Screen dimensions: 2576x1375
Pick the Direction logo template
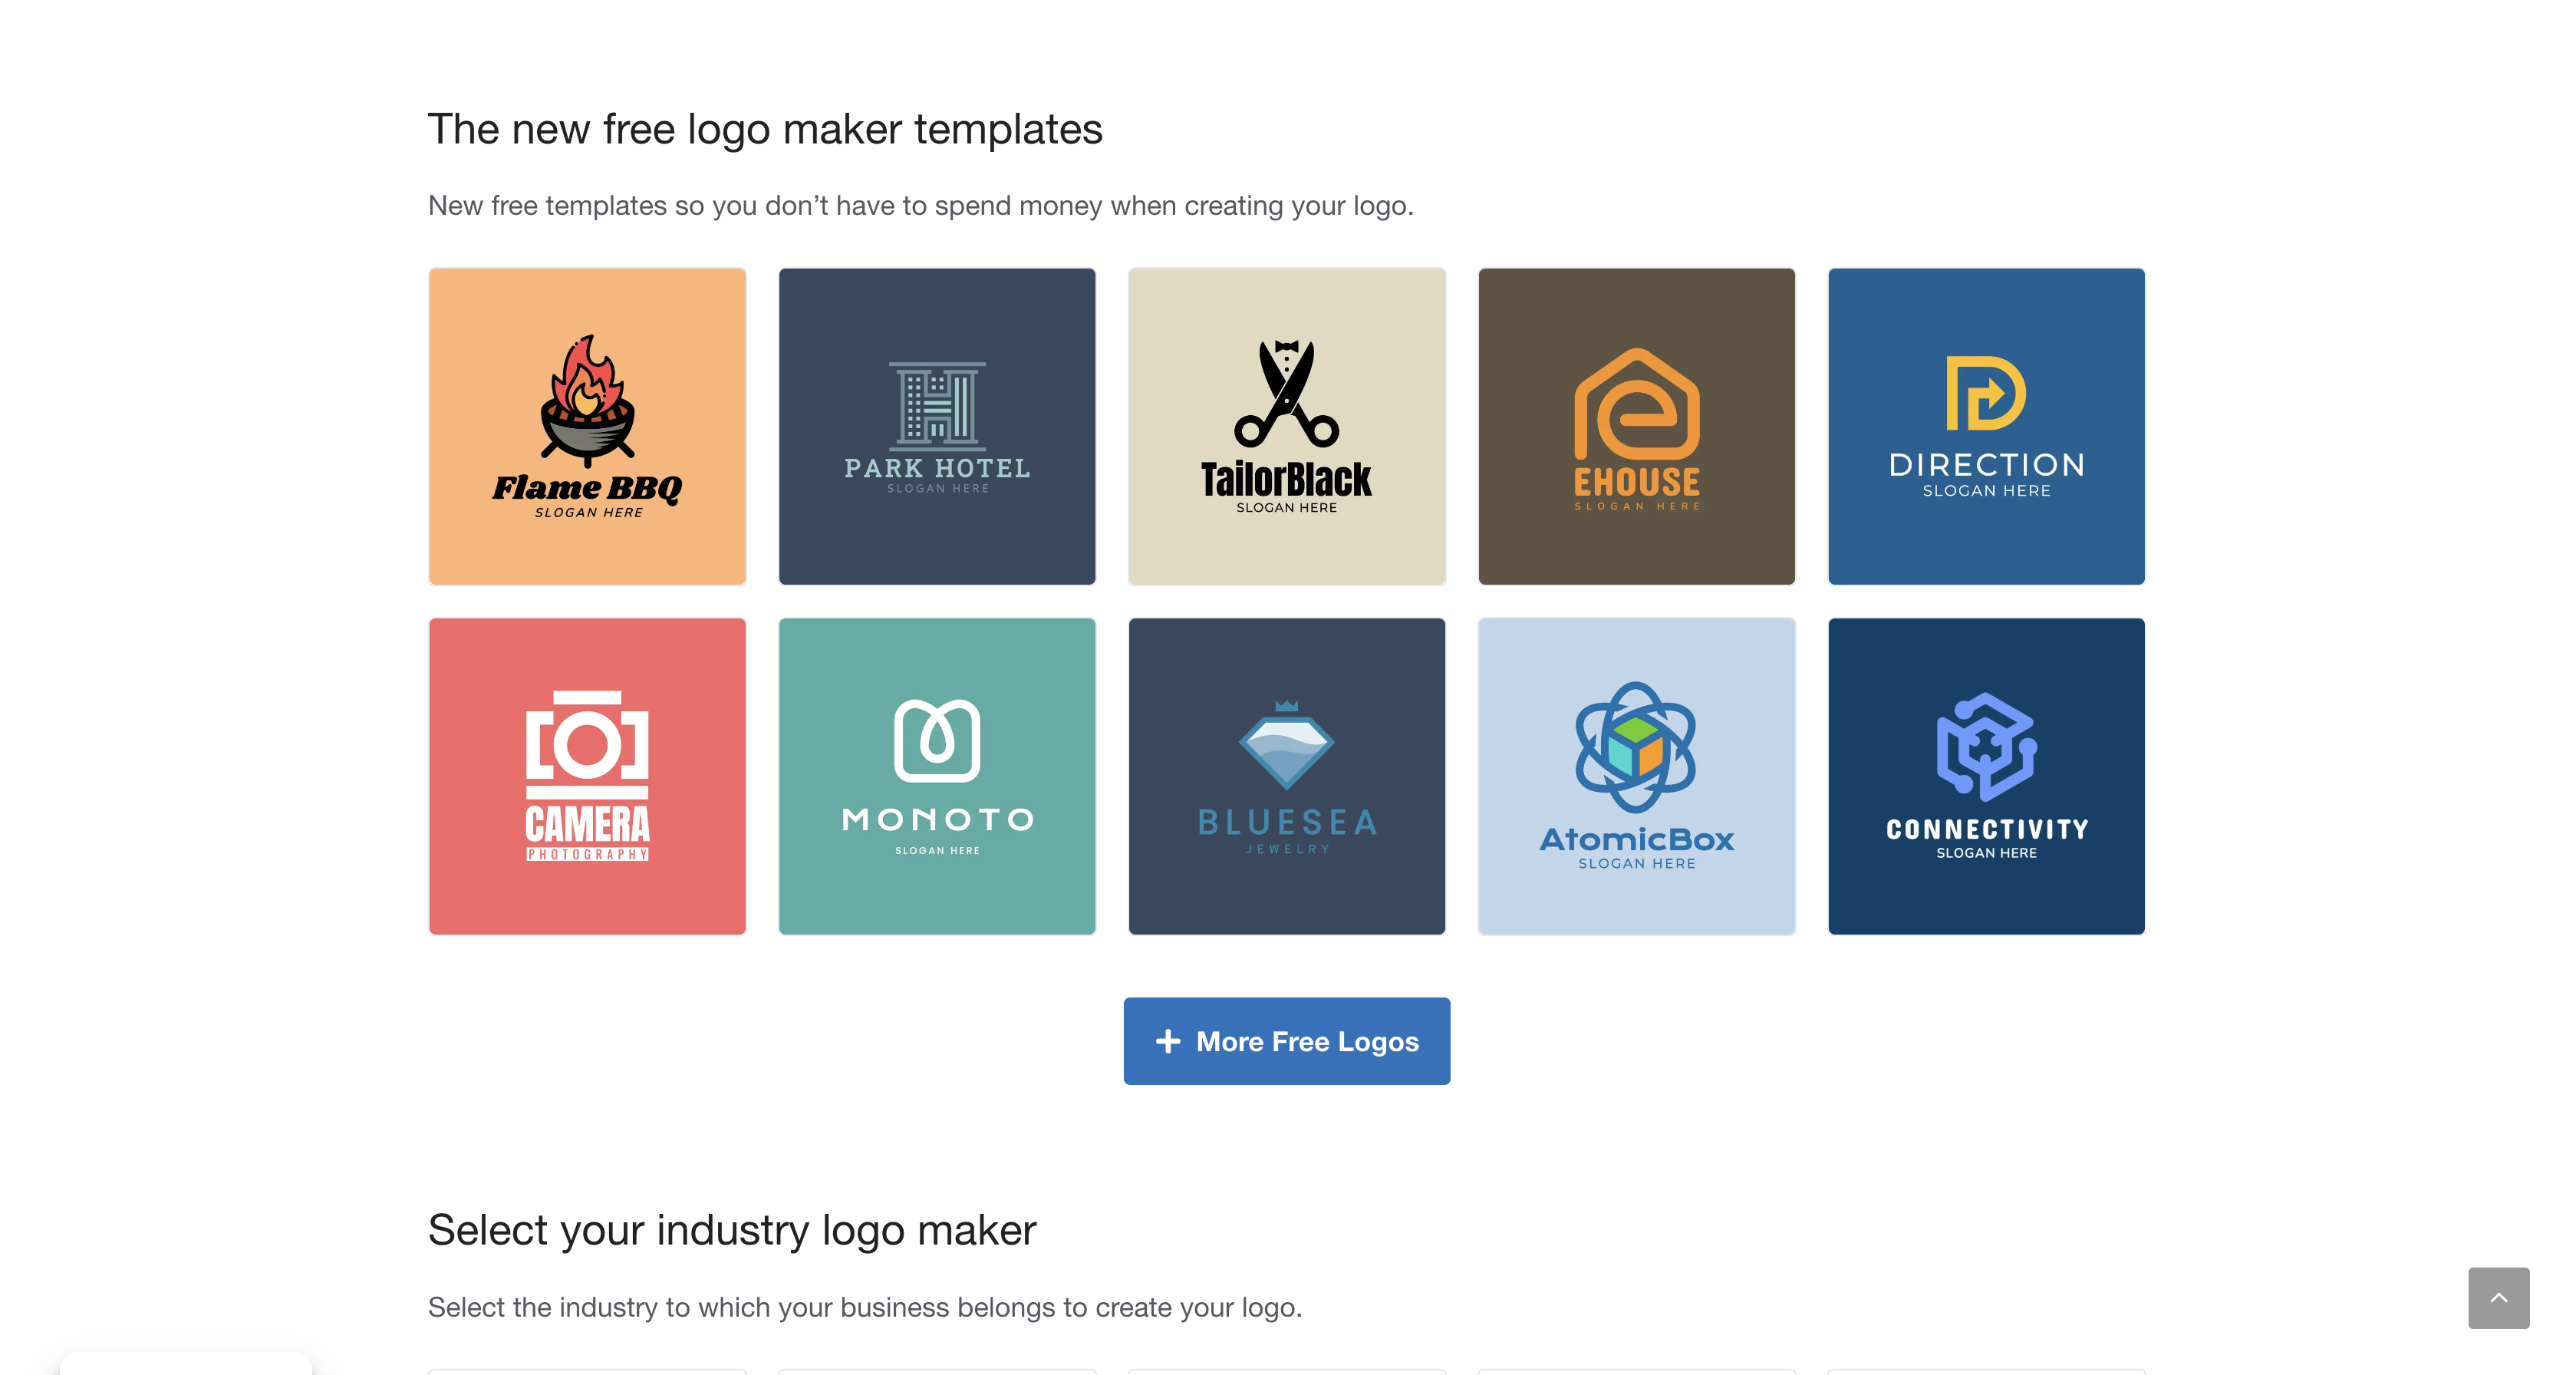click(1987, 426)
